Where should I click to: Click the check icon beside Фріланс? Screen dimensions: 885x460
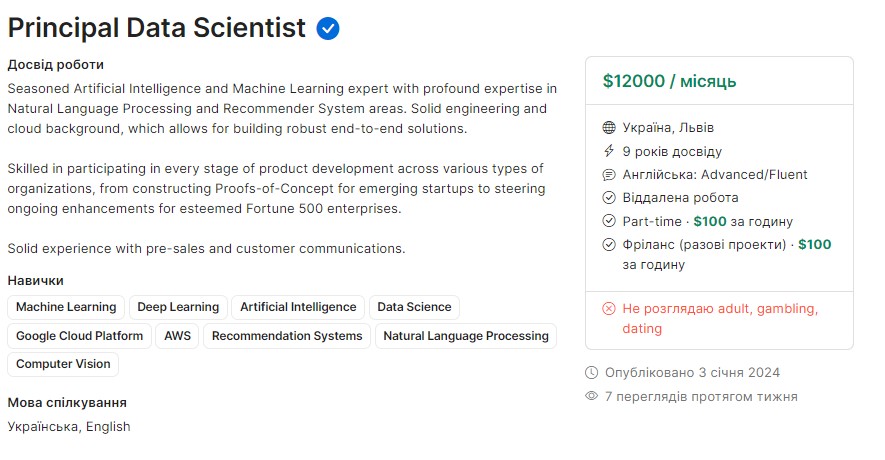608,244
